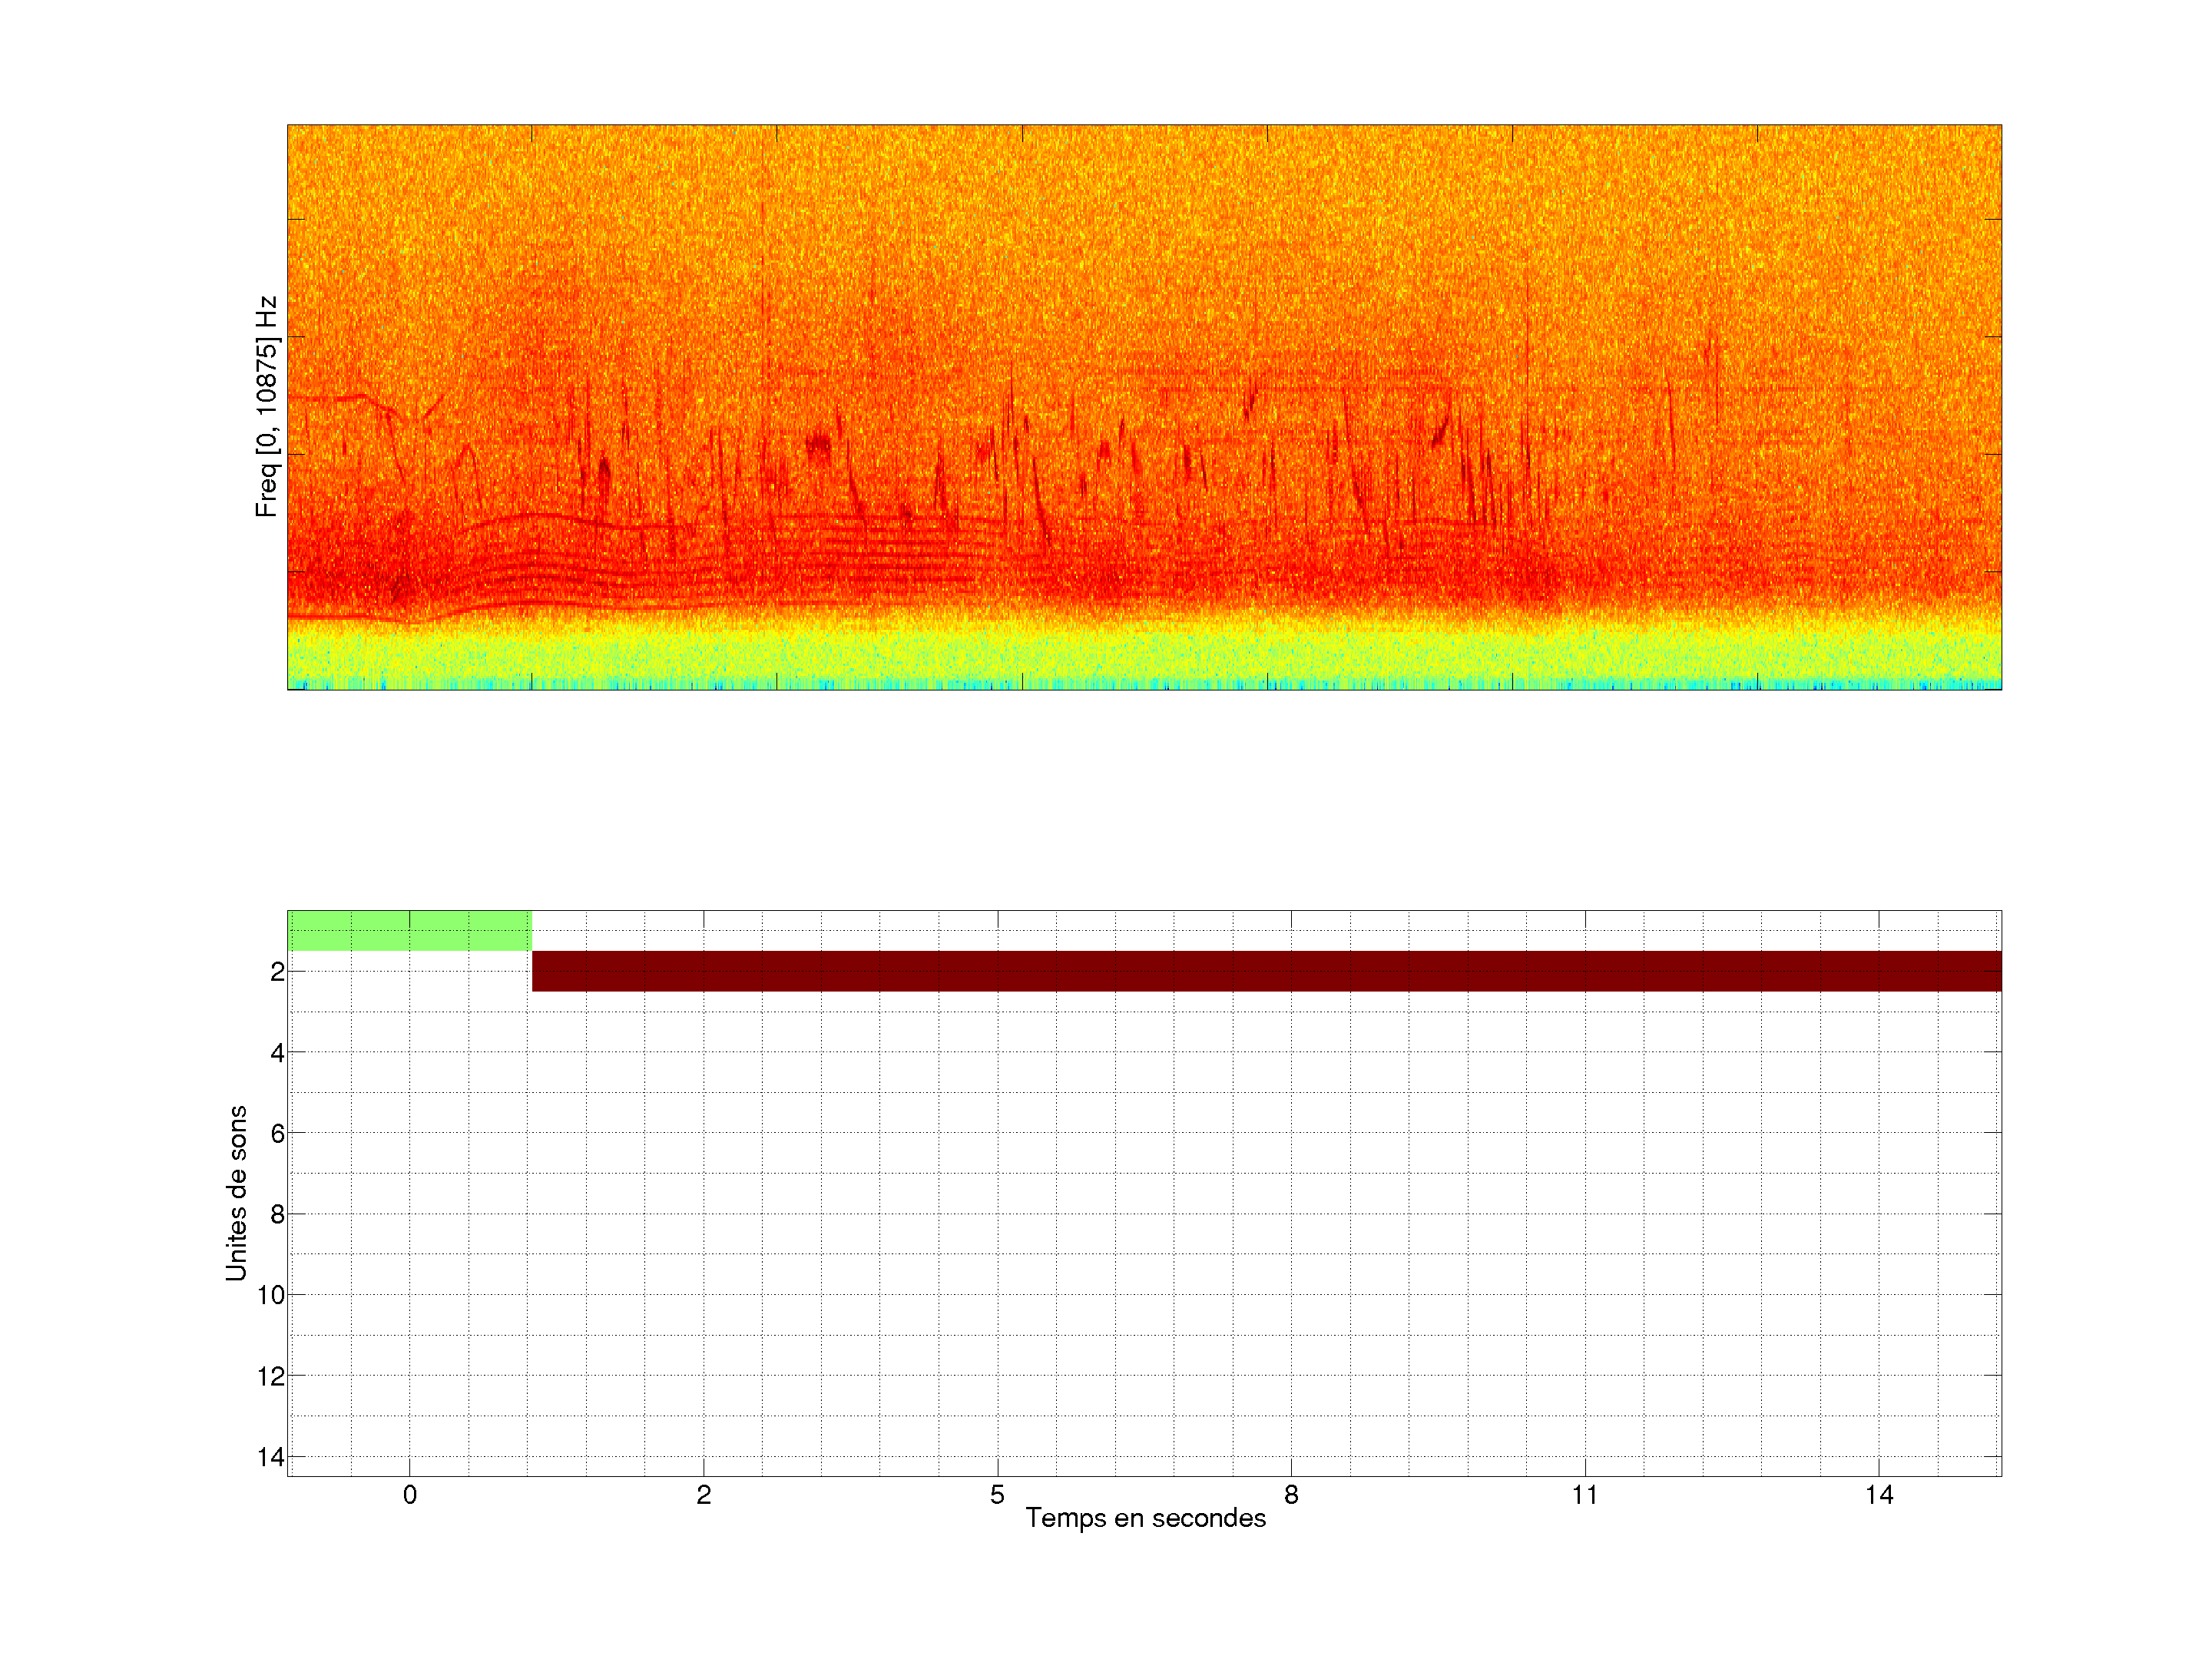
Task: Click the whistle contour at the spectrogram's left edge
Action: coord(330,398)
